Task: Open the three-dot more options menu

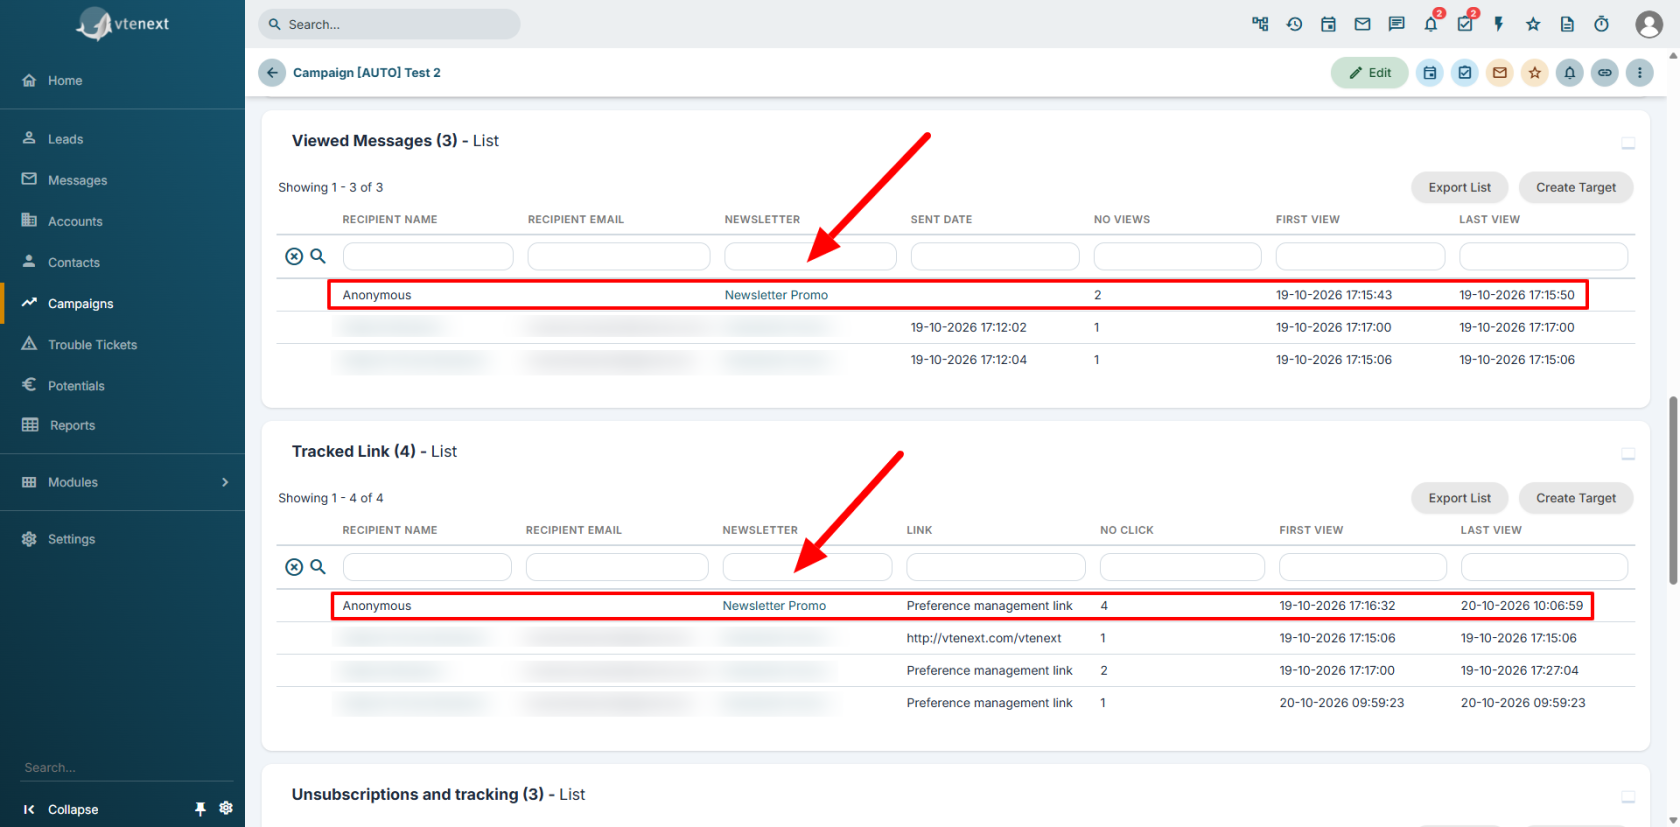Action: (x=1639, y=73)
